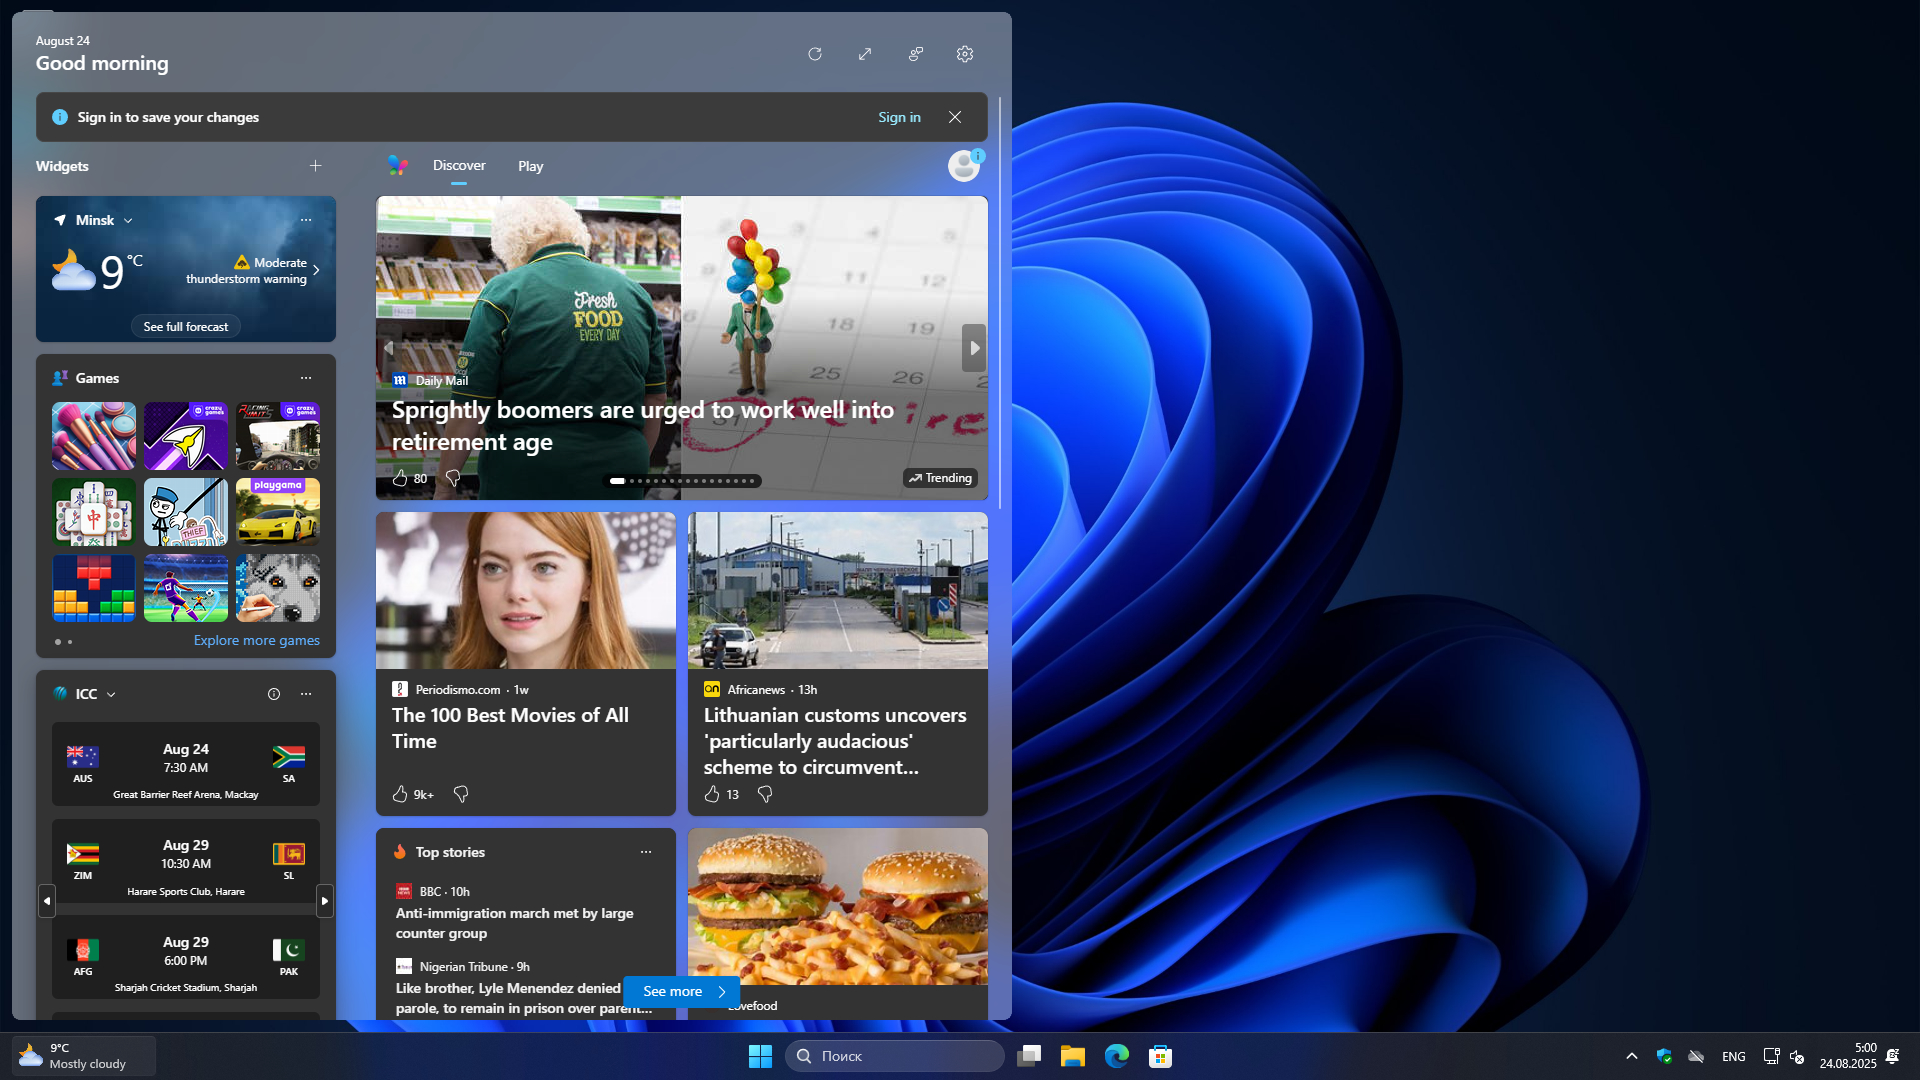Click ICC widget info icon

(x=274, y=694)
